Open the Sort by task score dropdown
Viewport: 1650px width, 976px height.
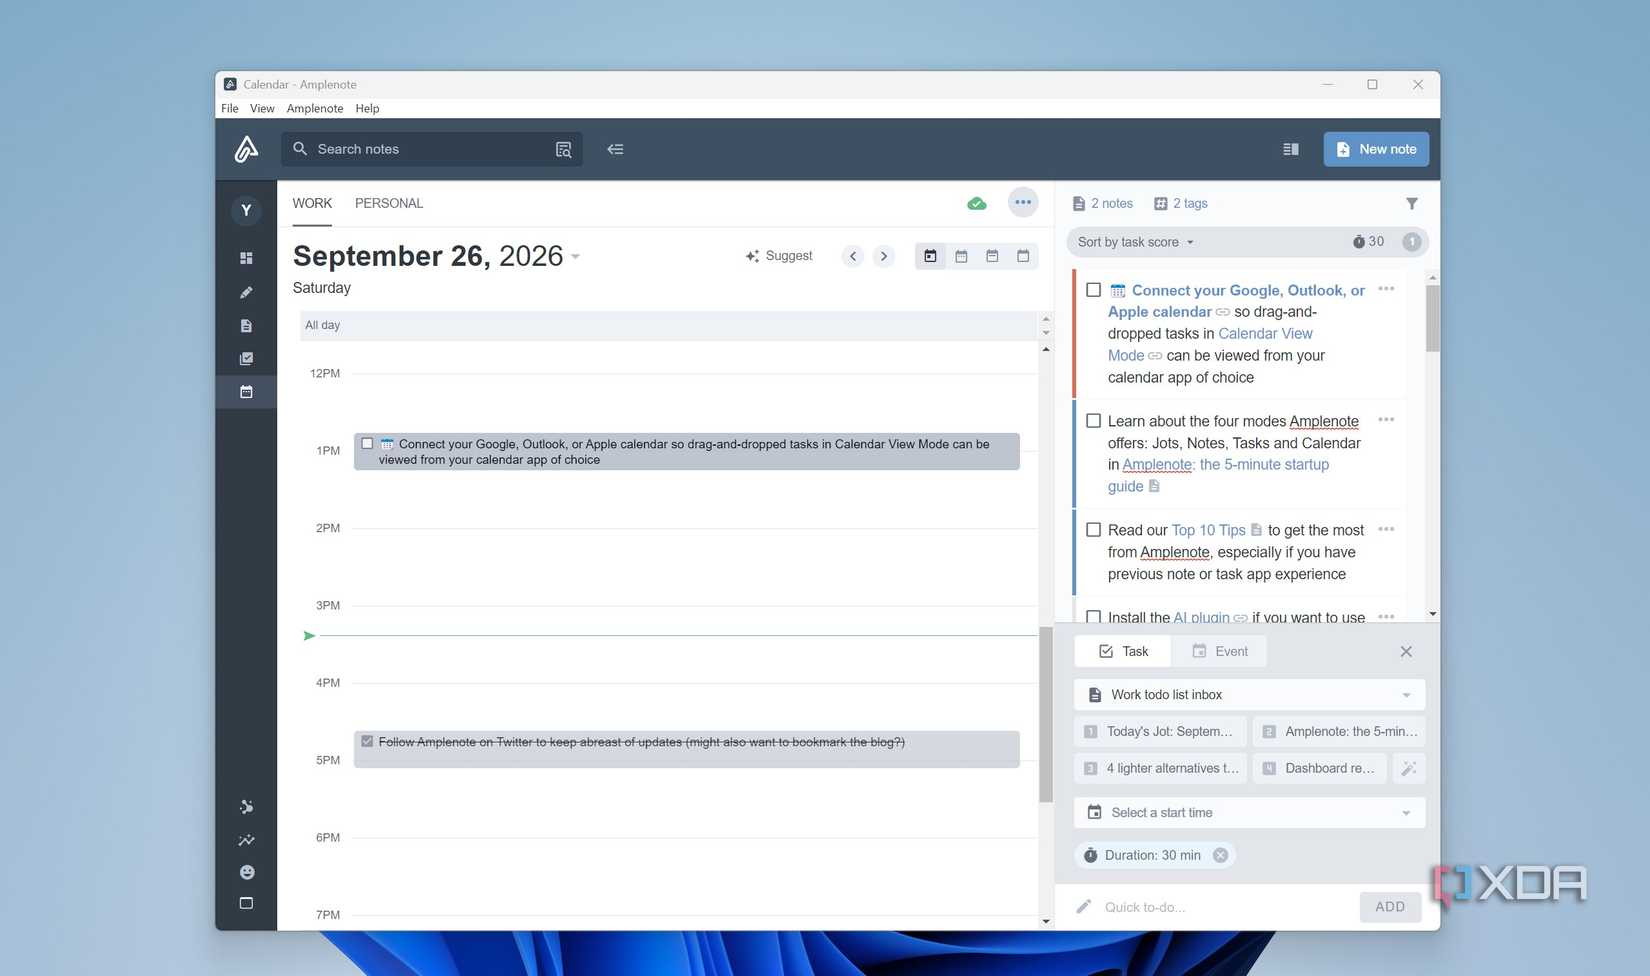1136,242
